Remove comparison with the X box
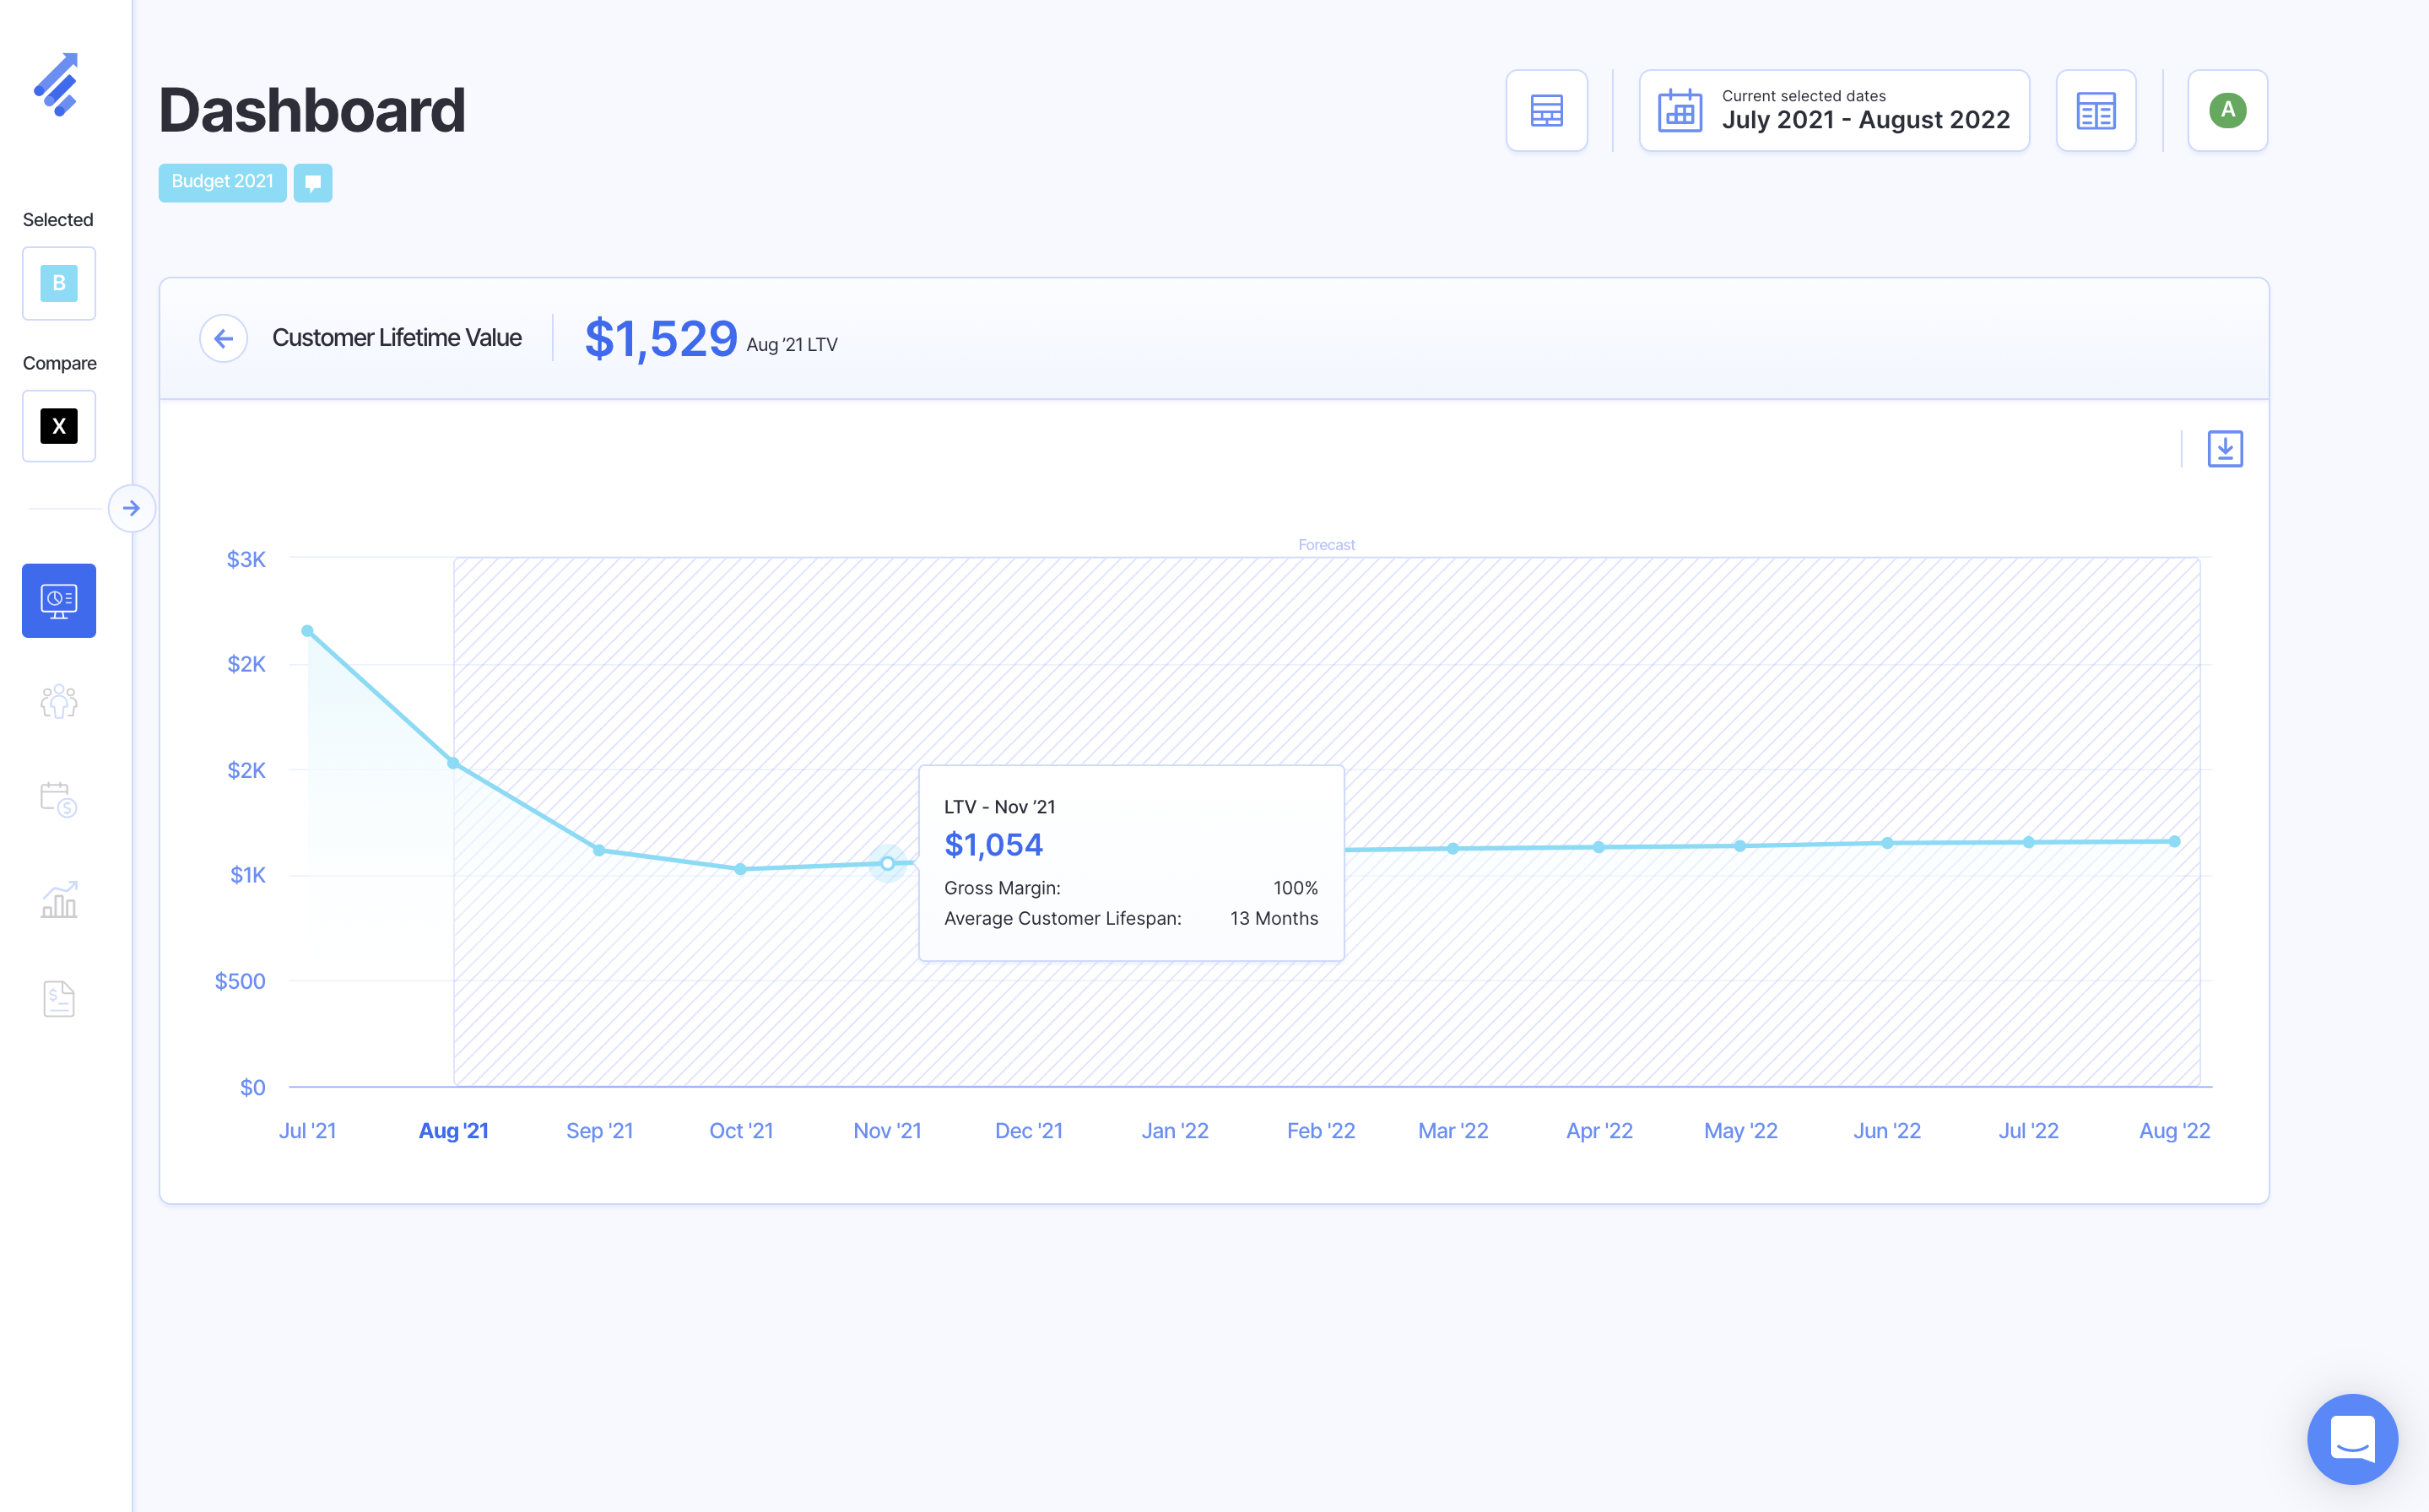2429x1512 pixels. [x=59, y=427]
